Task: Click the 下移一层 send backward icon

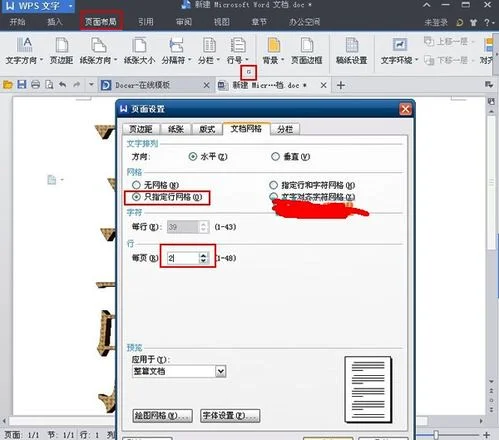Action: (429, 60)
